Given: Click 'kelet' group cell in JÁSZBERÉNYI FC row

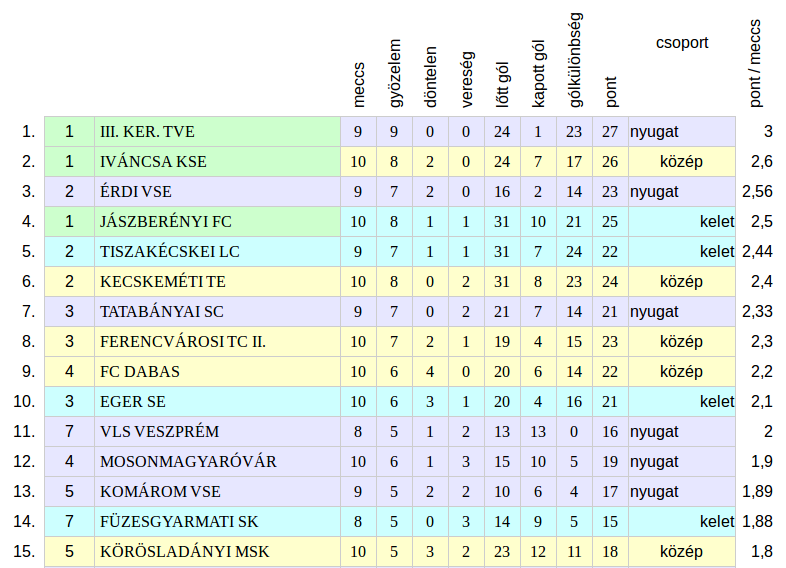Looking at the screenshot, I should pyautogui.click(x=682, y=222).
